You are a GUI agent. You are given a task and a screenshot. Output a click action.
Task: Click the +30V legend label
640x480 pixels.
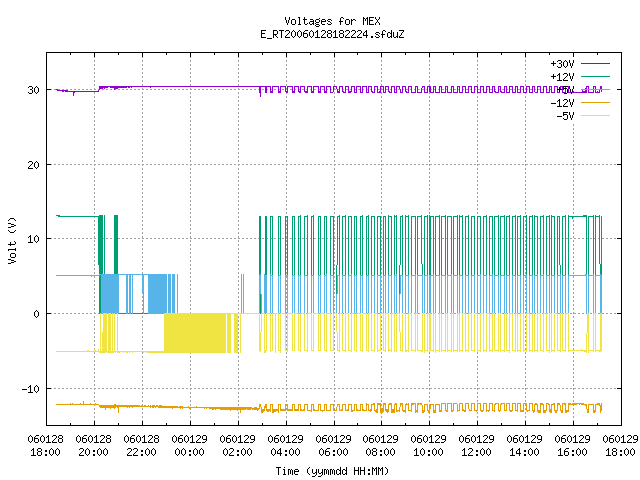(562, 64)
